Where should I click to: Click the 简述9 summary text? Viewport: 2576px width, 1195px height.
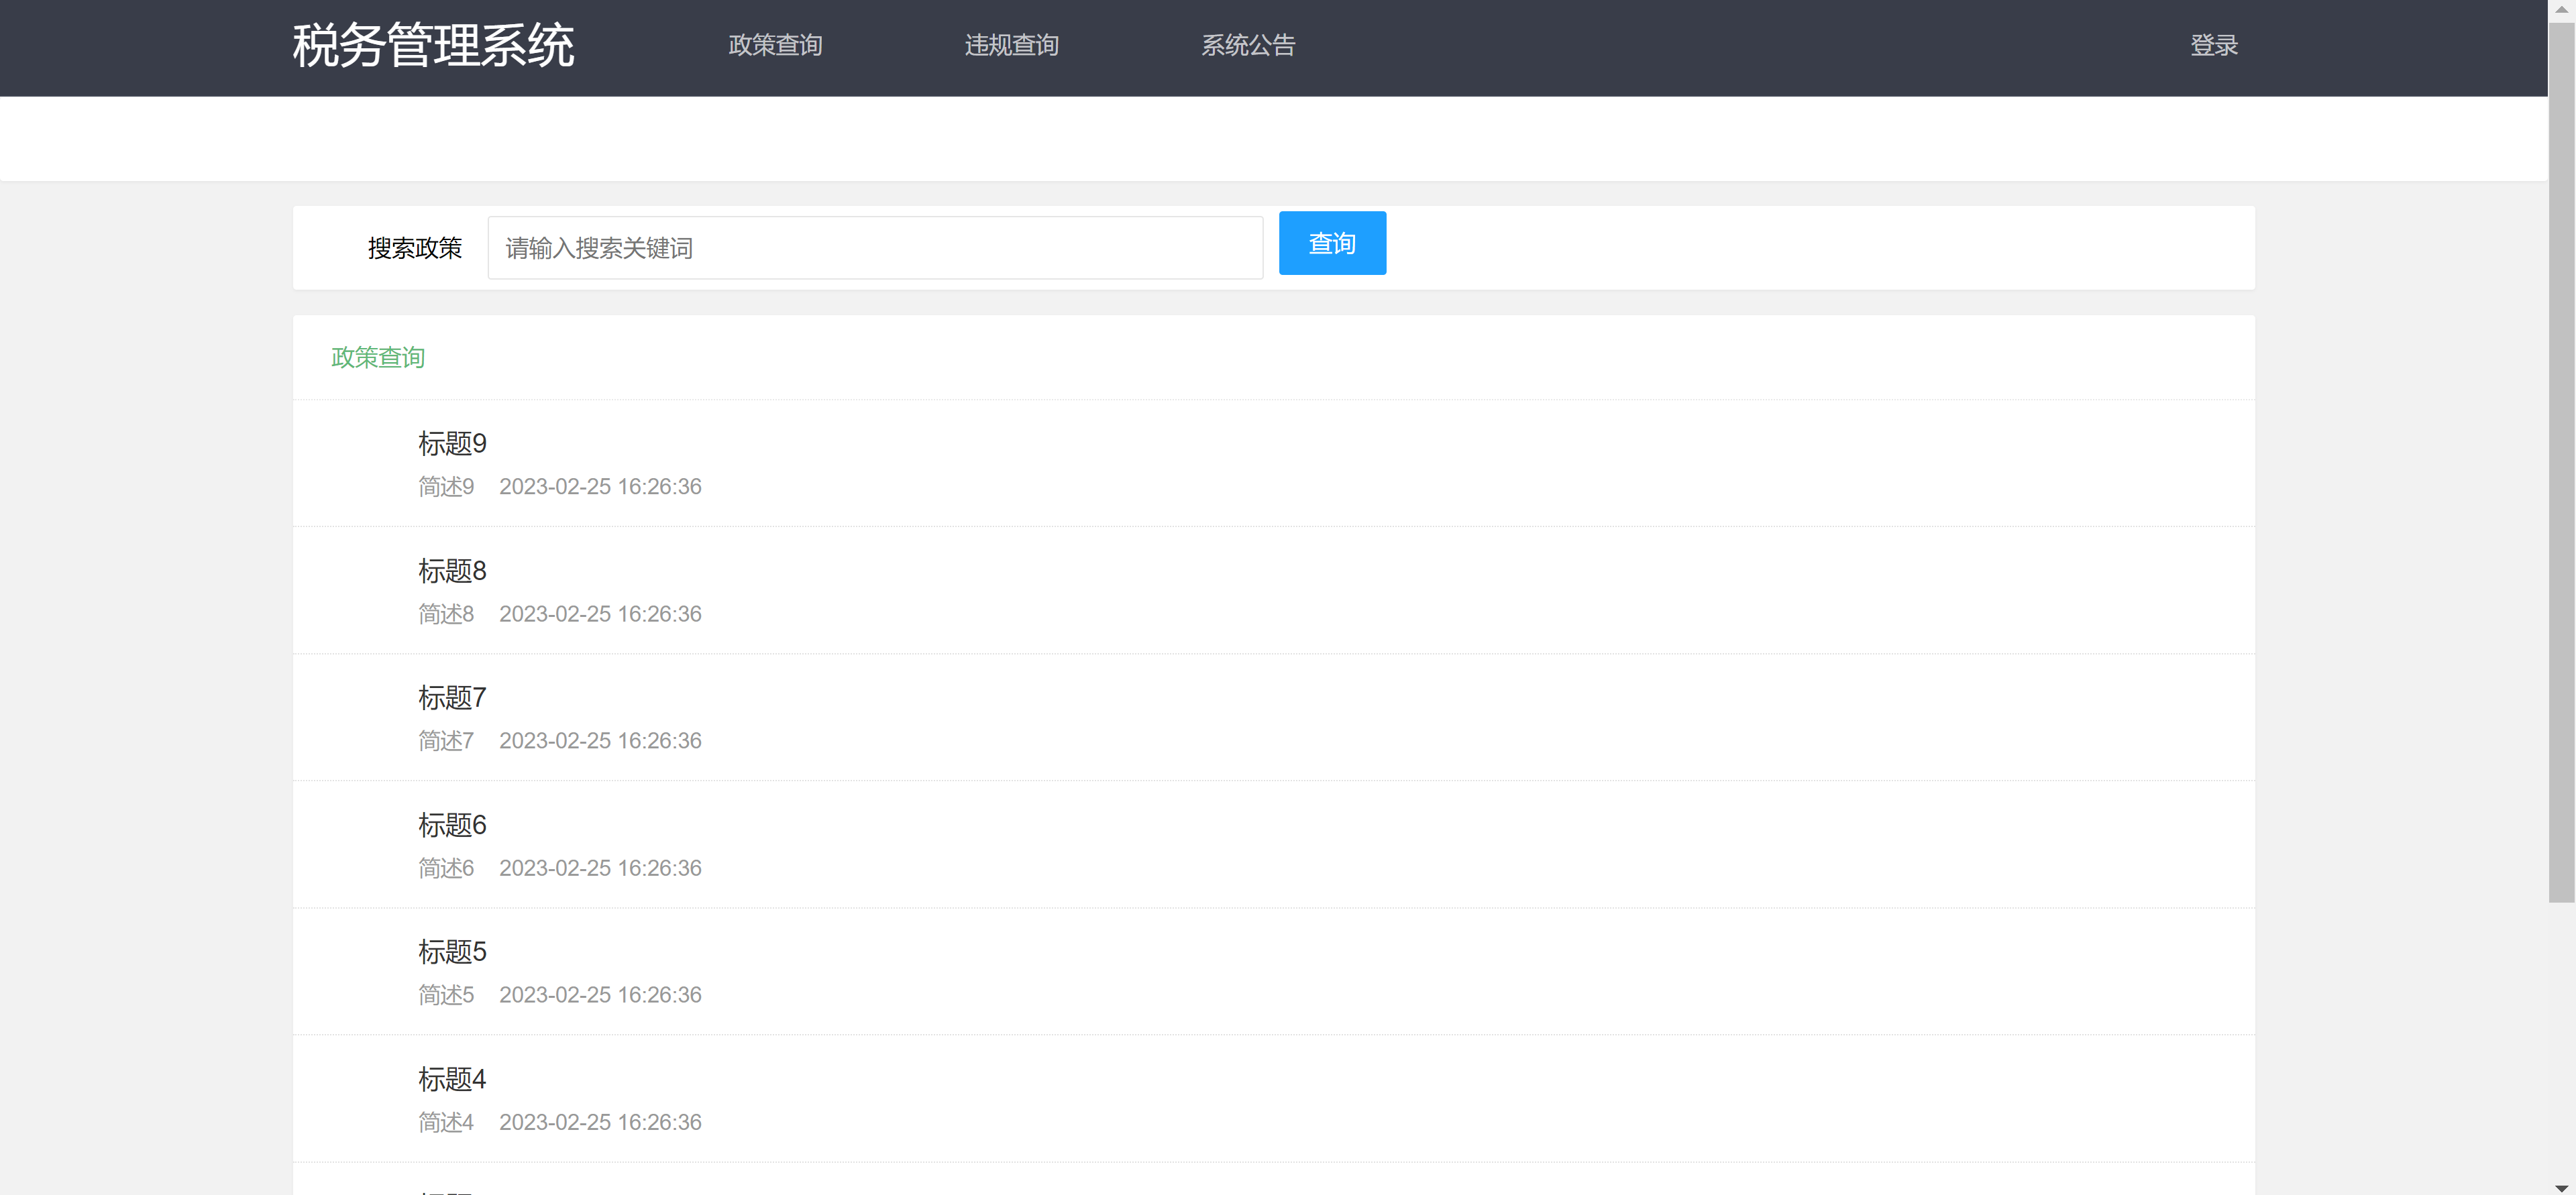(445, 487)
